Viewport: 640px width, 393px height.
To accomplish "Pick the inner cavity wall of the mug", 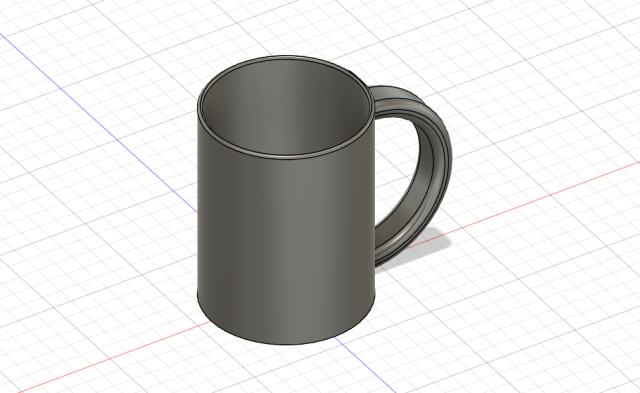I will tap(286, 108).
